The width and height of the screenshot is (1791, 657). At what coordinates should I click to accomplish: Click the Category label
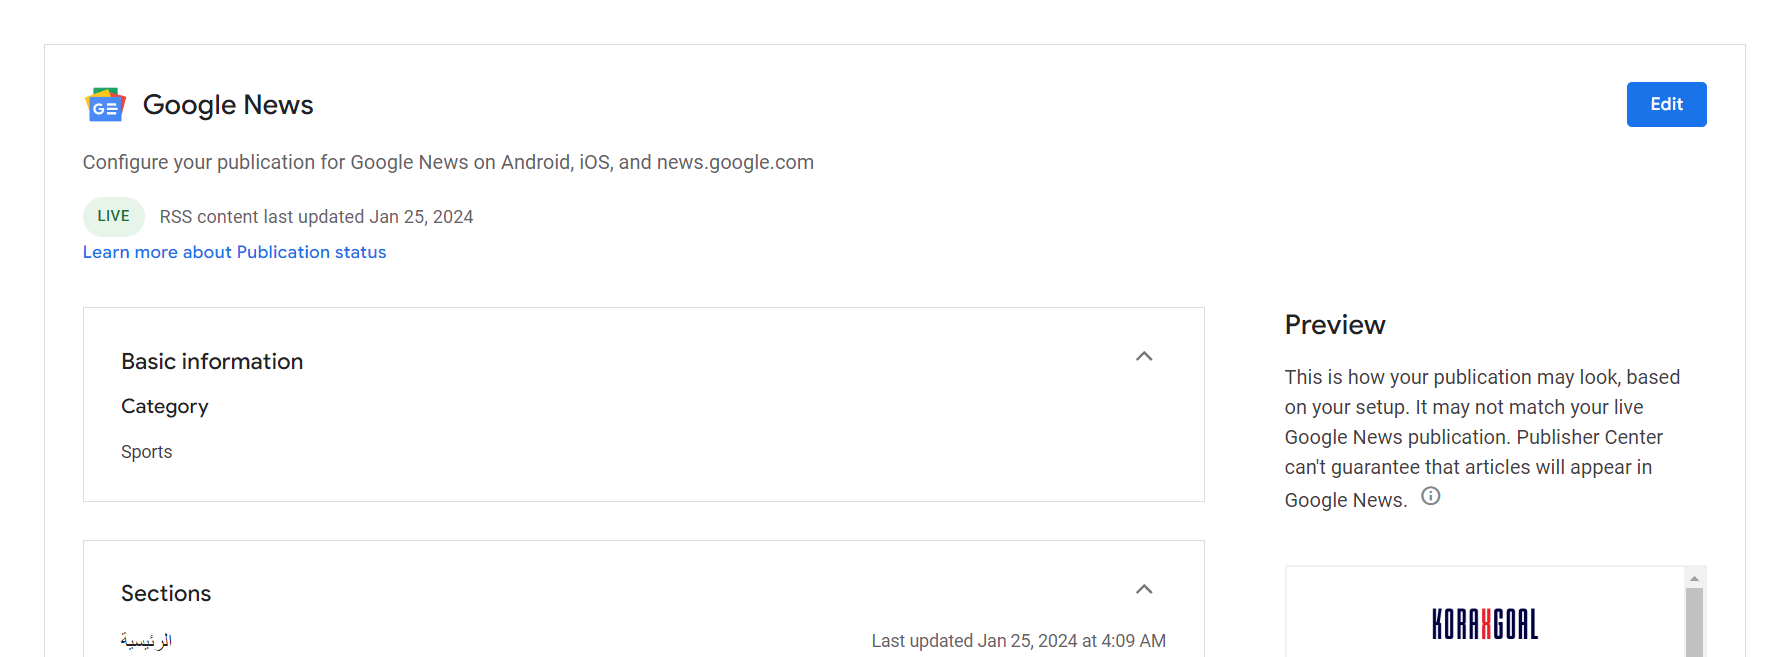(x=165, y=407)
